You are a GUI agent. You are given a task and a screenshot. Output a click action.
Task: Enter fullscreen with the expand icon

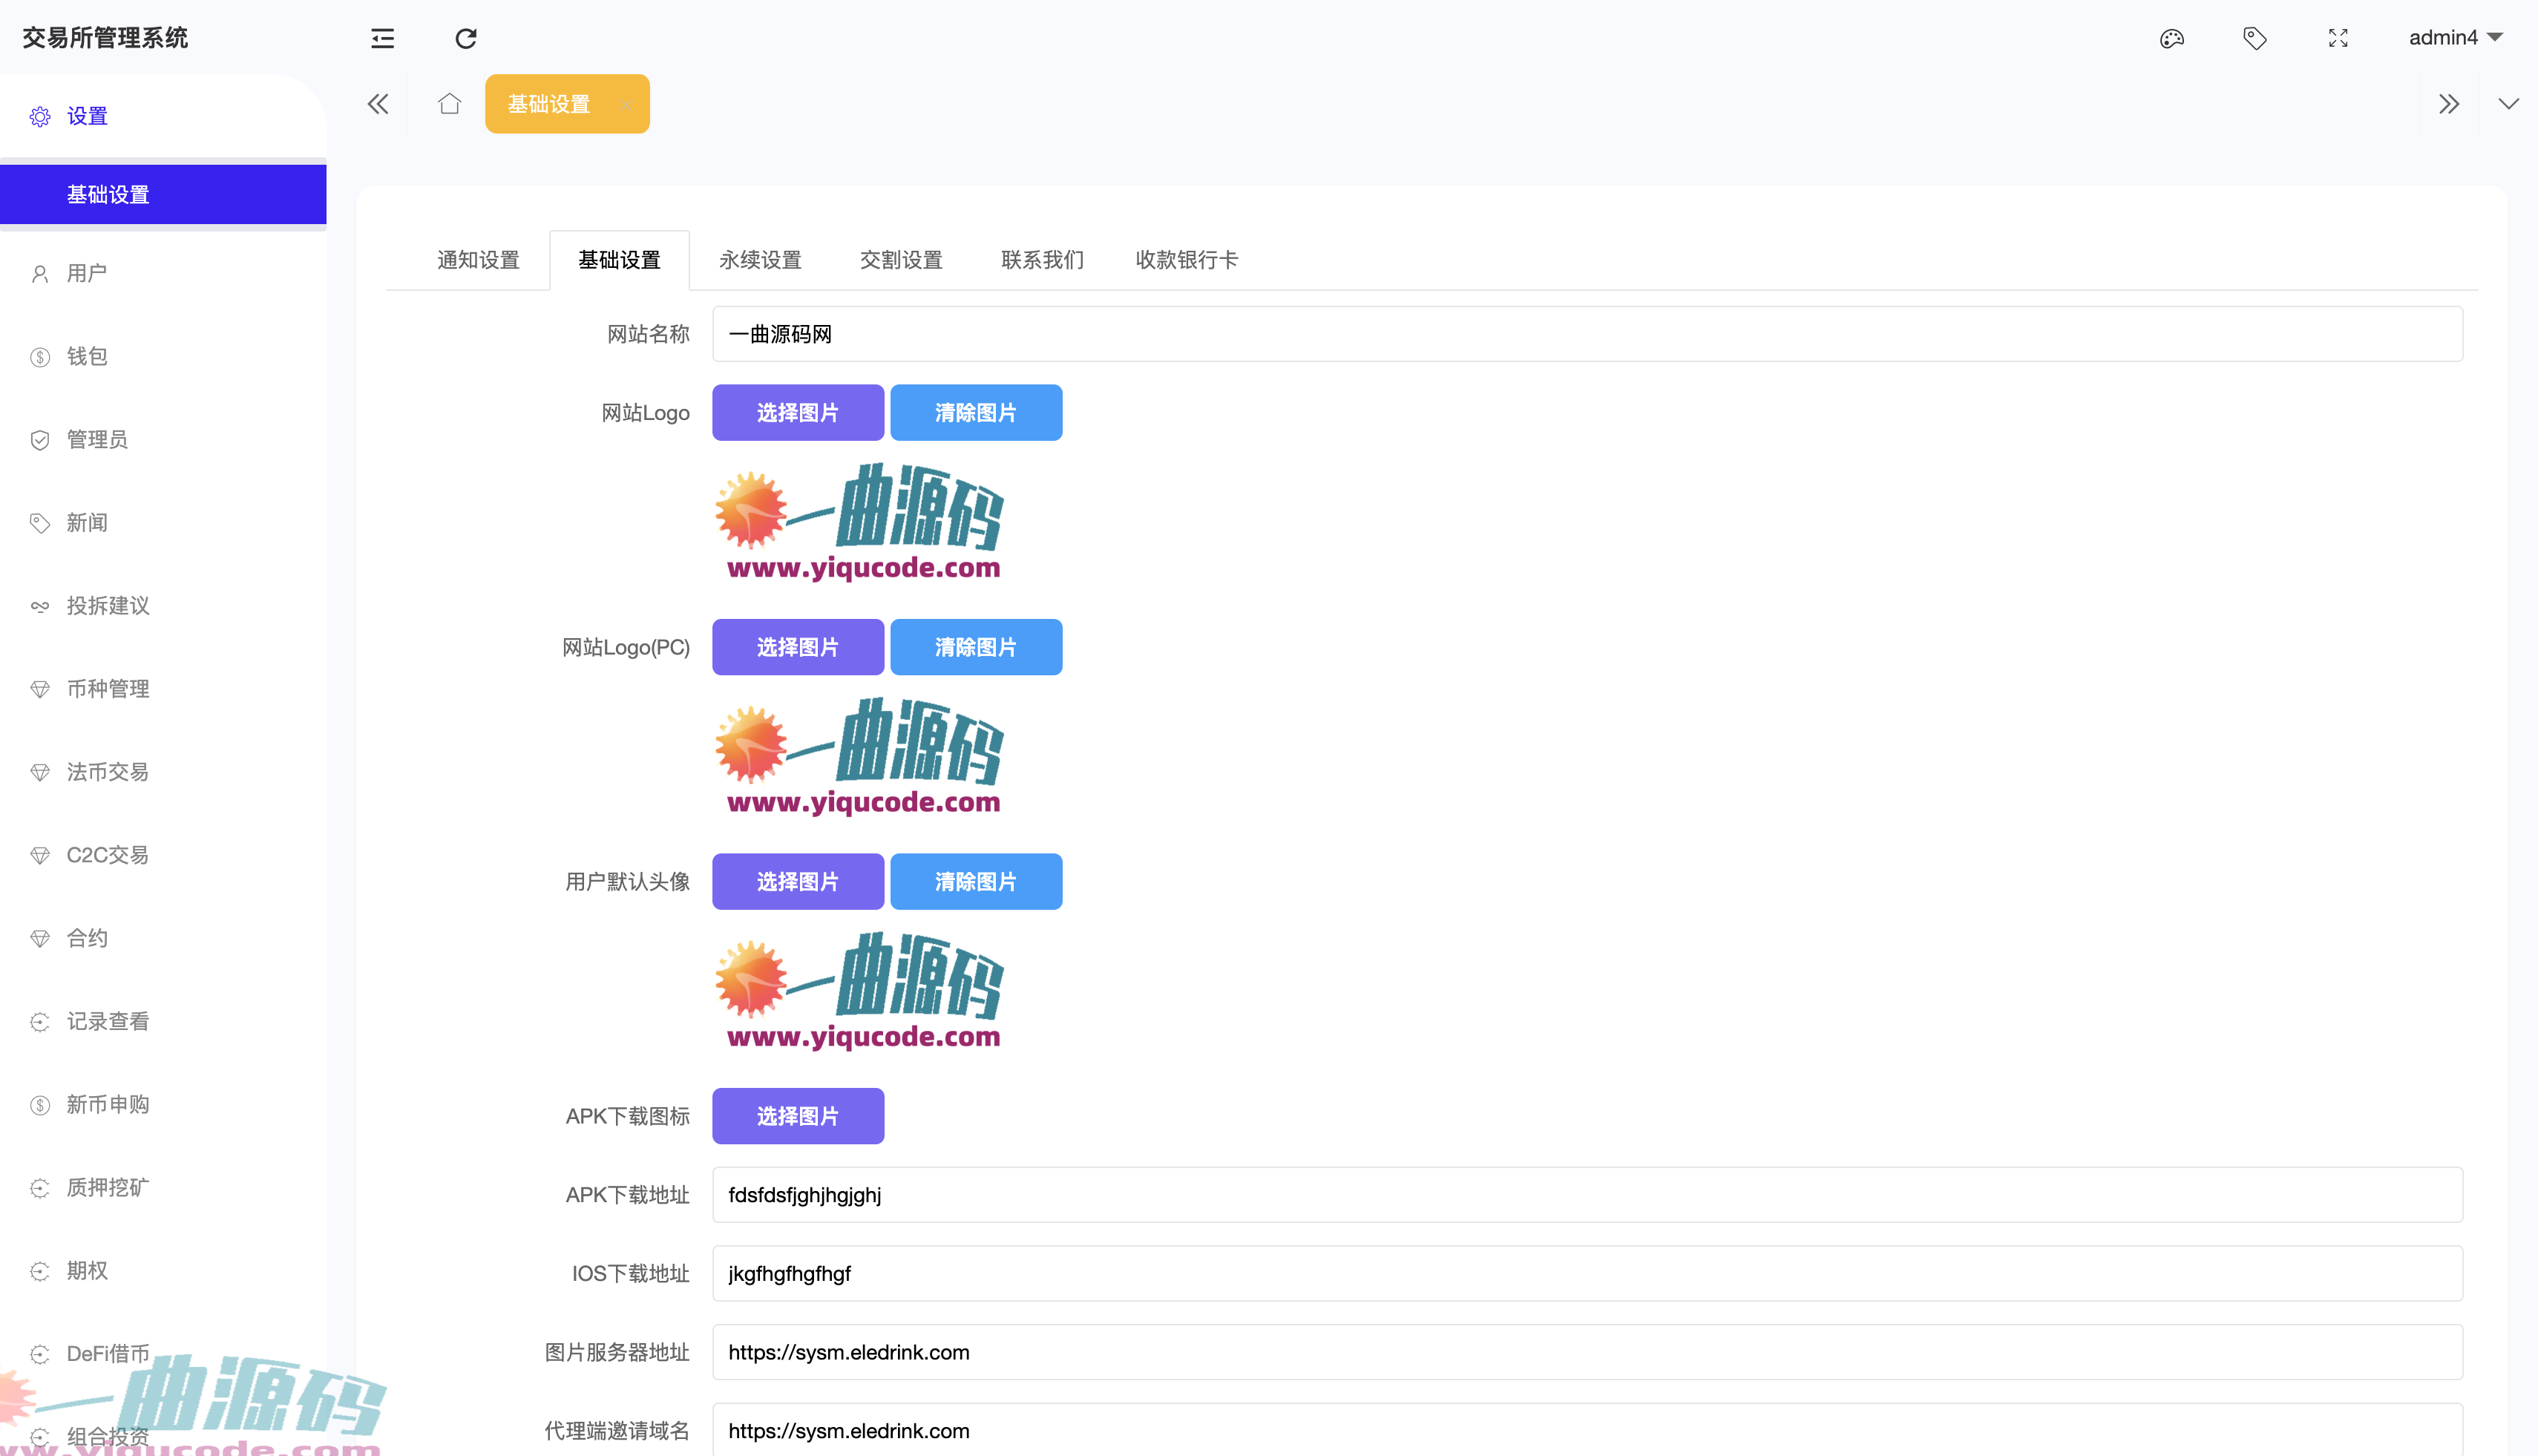2338,38
